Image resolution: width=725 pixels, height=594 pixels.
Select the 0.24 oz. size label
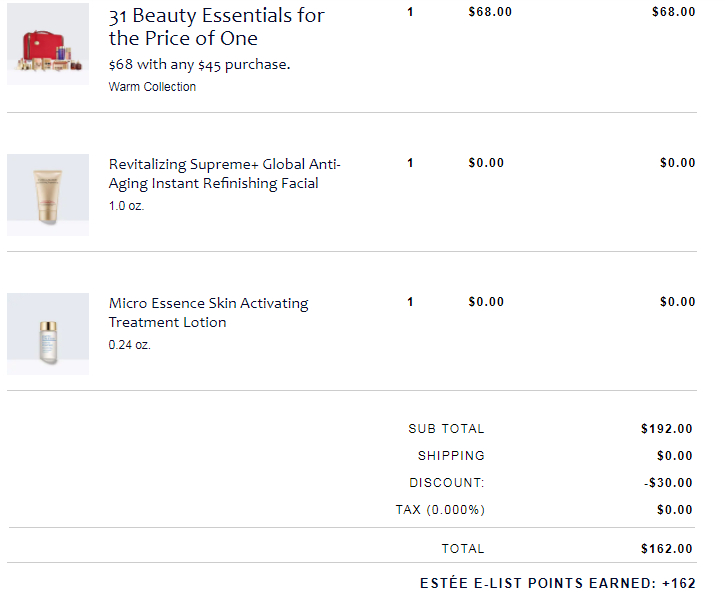click(x=129, y=345)
